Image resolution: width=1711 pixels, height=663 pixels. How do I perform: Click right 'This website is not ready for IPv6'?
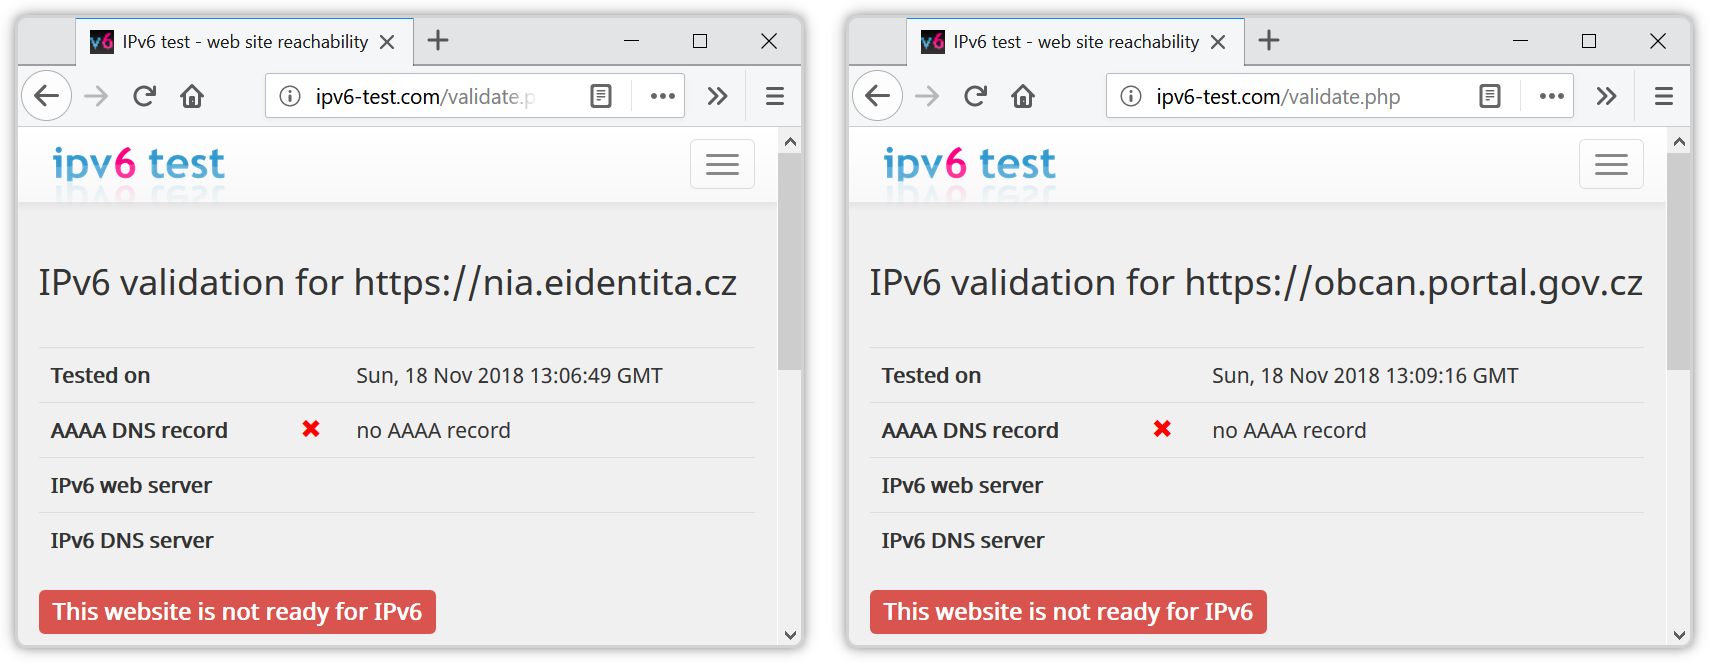point(1068,612)
